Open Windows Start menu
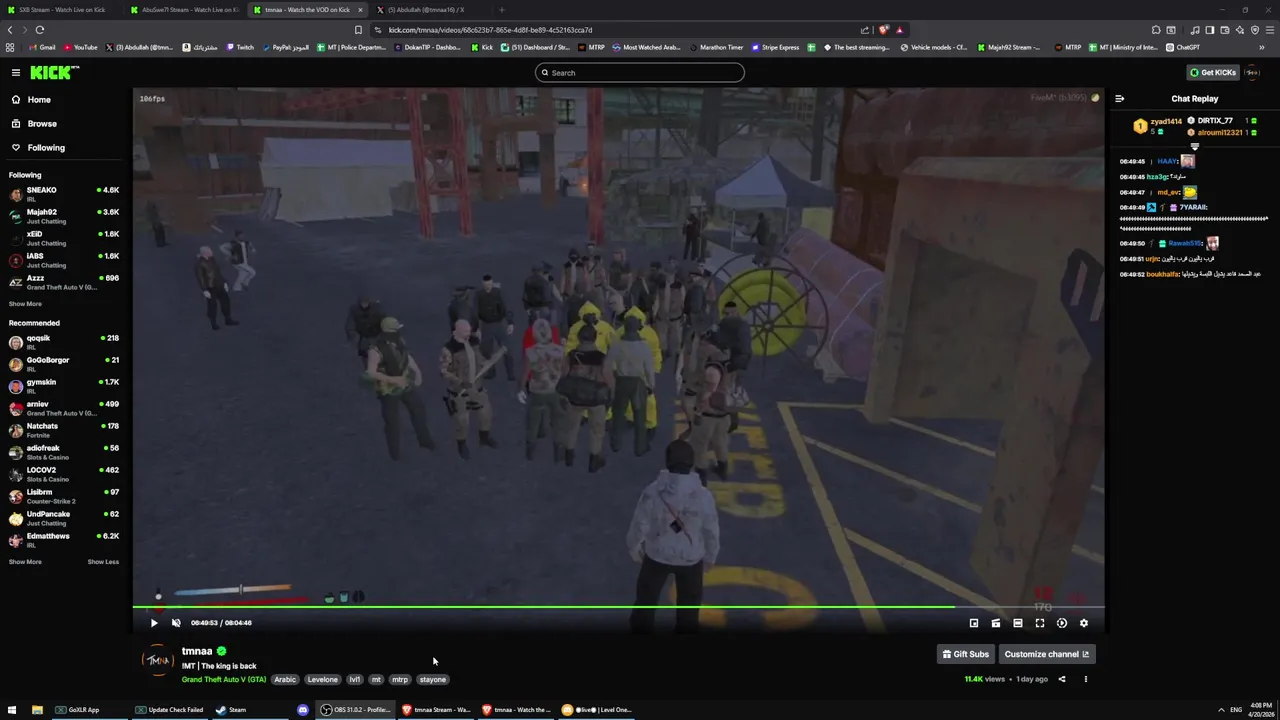Screen dimensions: 1280x720 [12, 710]
